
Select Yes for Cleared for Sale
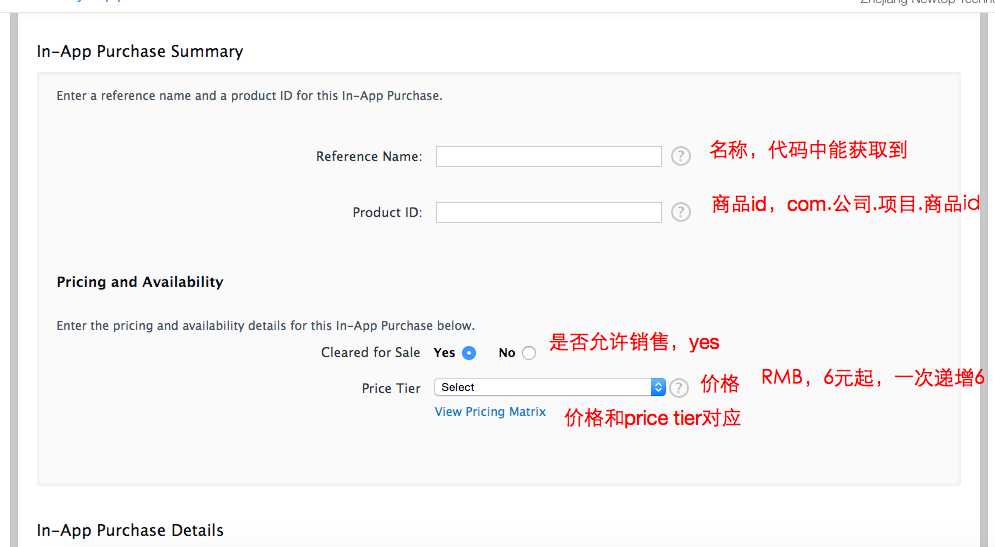[469, 353]
